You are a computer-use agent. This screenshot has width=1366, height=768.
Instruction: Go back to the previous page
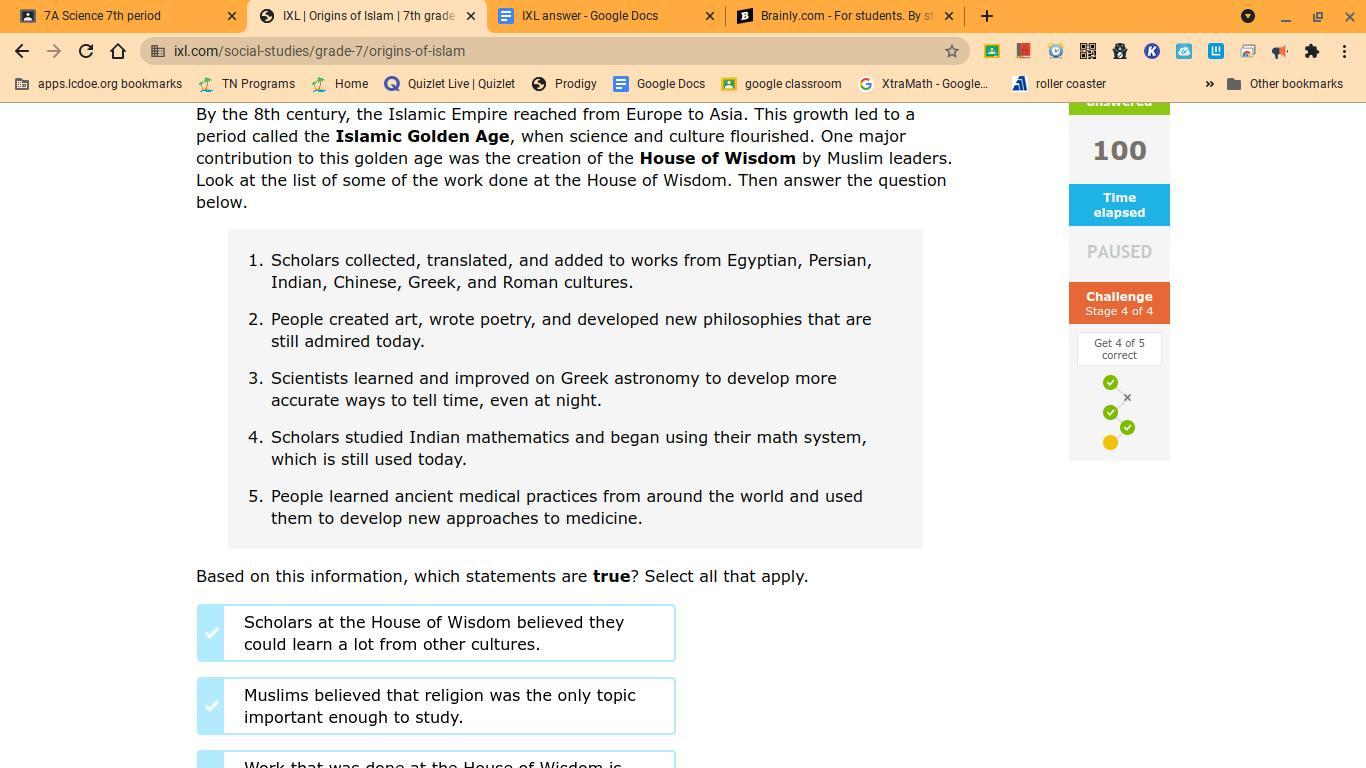pos(22,51)
